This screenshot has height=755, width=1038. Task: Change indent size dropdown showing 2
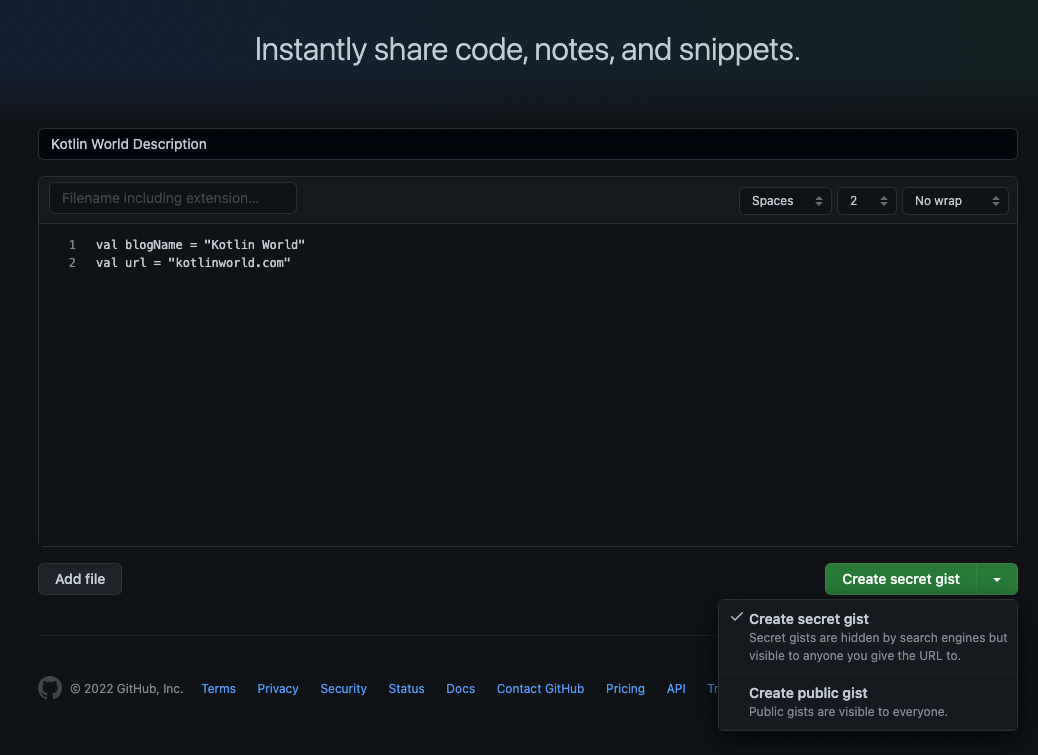pyautogui.click(x=867, y=201)
